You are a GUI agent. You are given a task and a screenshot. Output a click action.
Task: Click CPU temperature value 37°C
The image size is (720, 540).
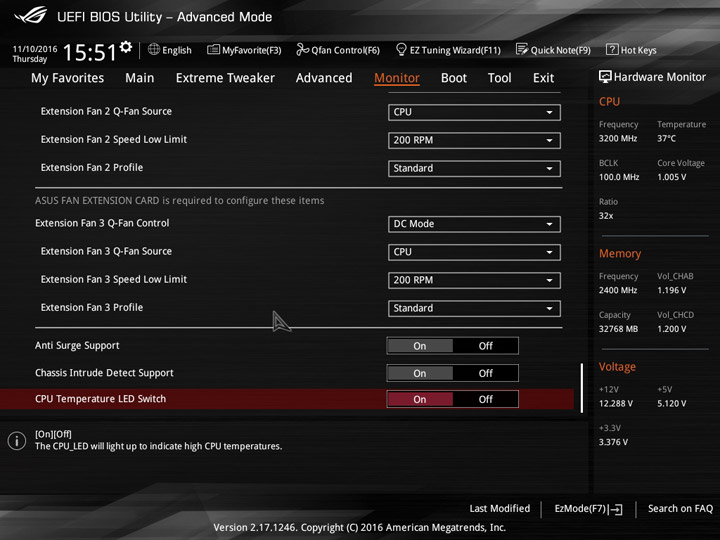coord(666,138)
